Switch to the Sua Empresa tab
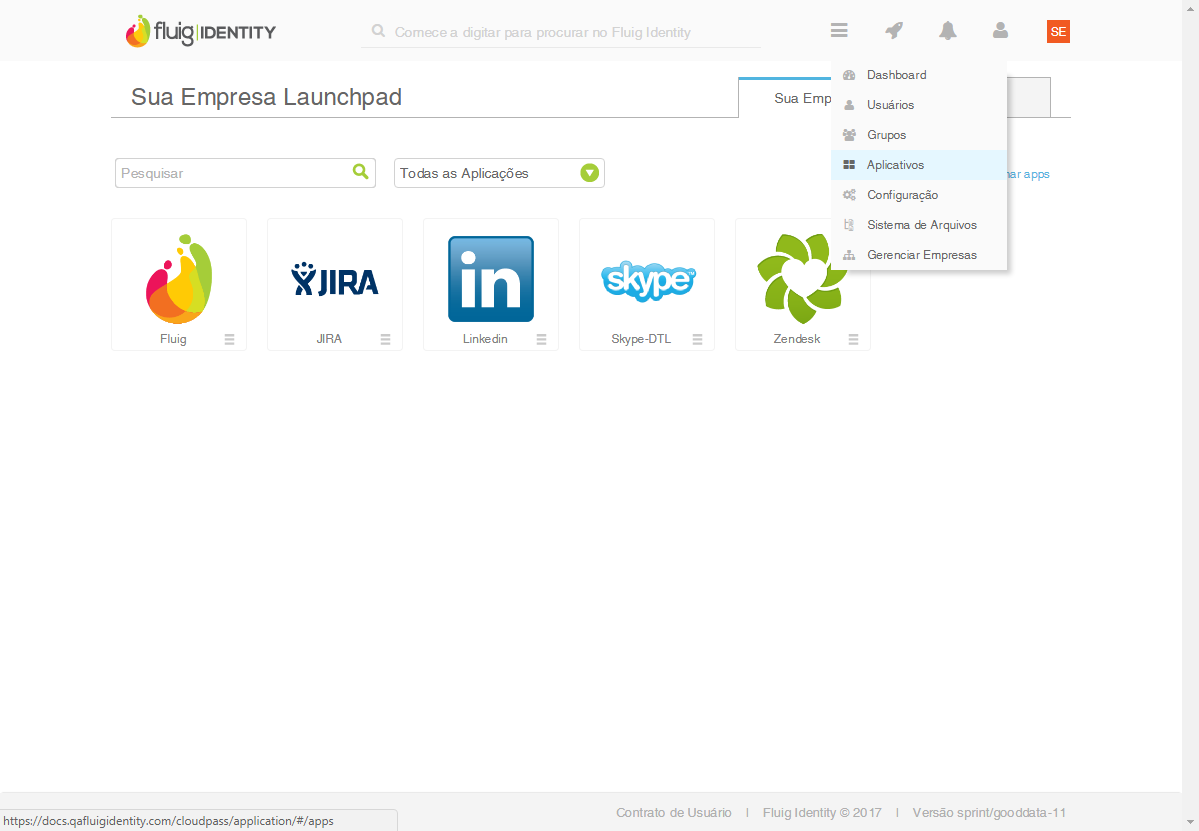The image size is (1199, 831). click(785, 98)
